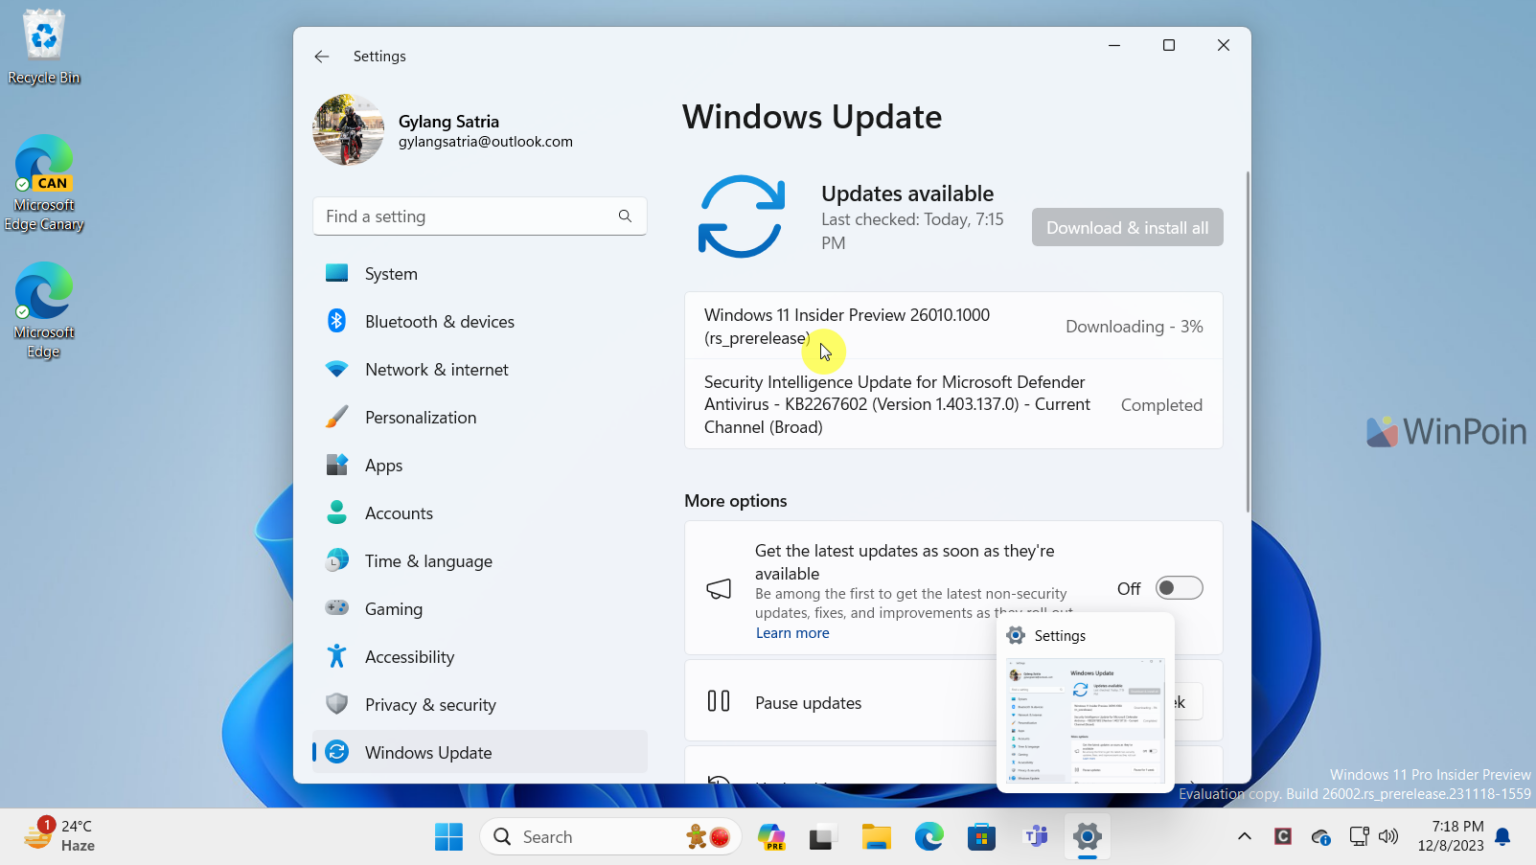
Task: Select the Personalization section
Action: (420, 417)
